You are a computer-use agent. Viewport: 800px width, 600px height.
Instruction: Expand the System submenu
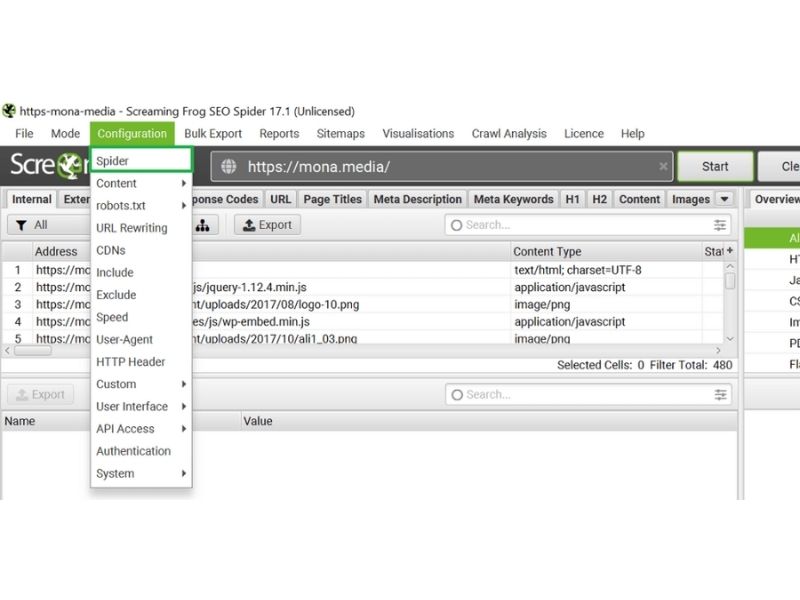141,473
